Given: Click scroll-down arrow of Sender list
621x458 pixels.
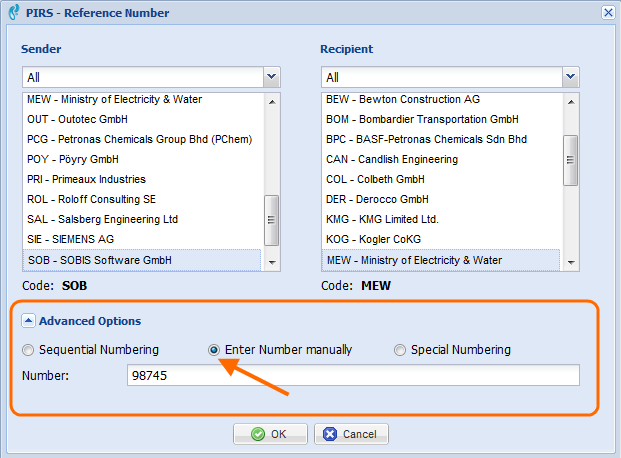Looking at the screenshot, I should click(x=272, y=262).
